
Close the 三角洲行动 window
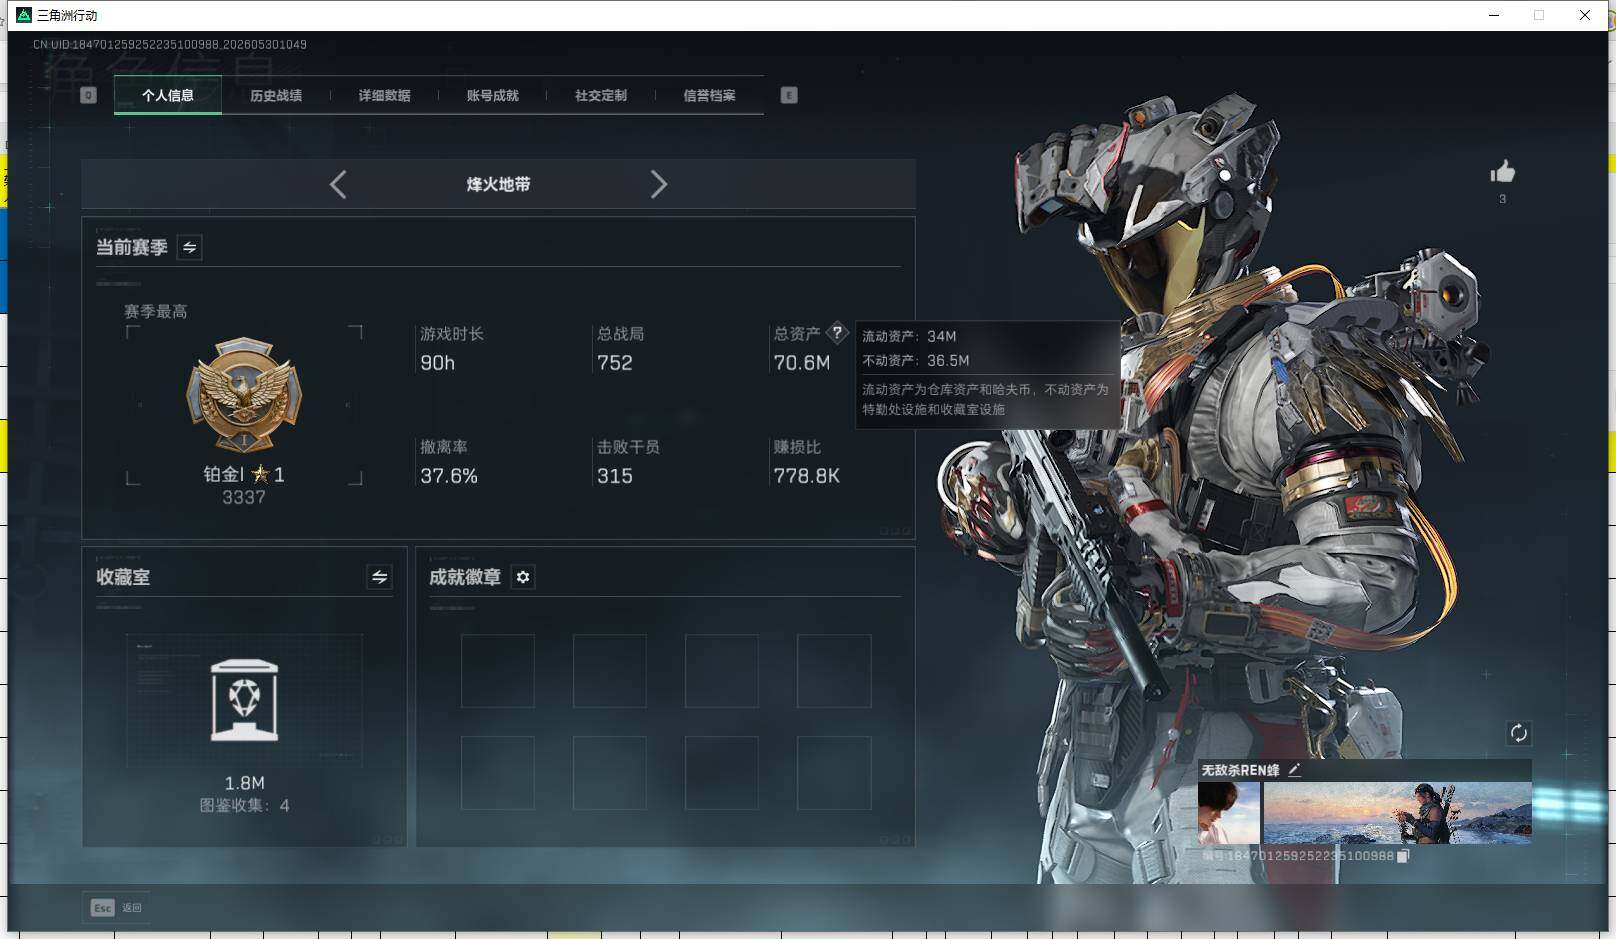(x=1585, y=15)
